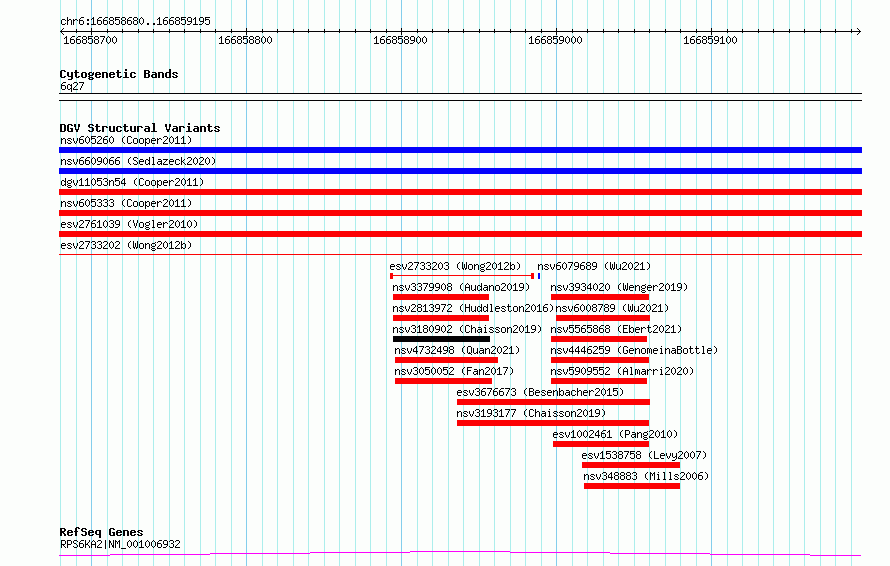Select red bar under esv3676673 (Besenbacher2015)
This screenshot has height=566, width=890.
(553, 402)
